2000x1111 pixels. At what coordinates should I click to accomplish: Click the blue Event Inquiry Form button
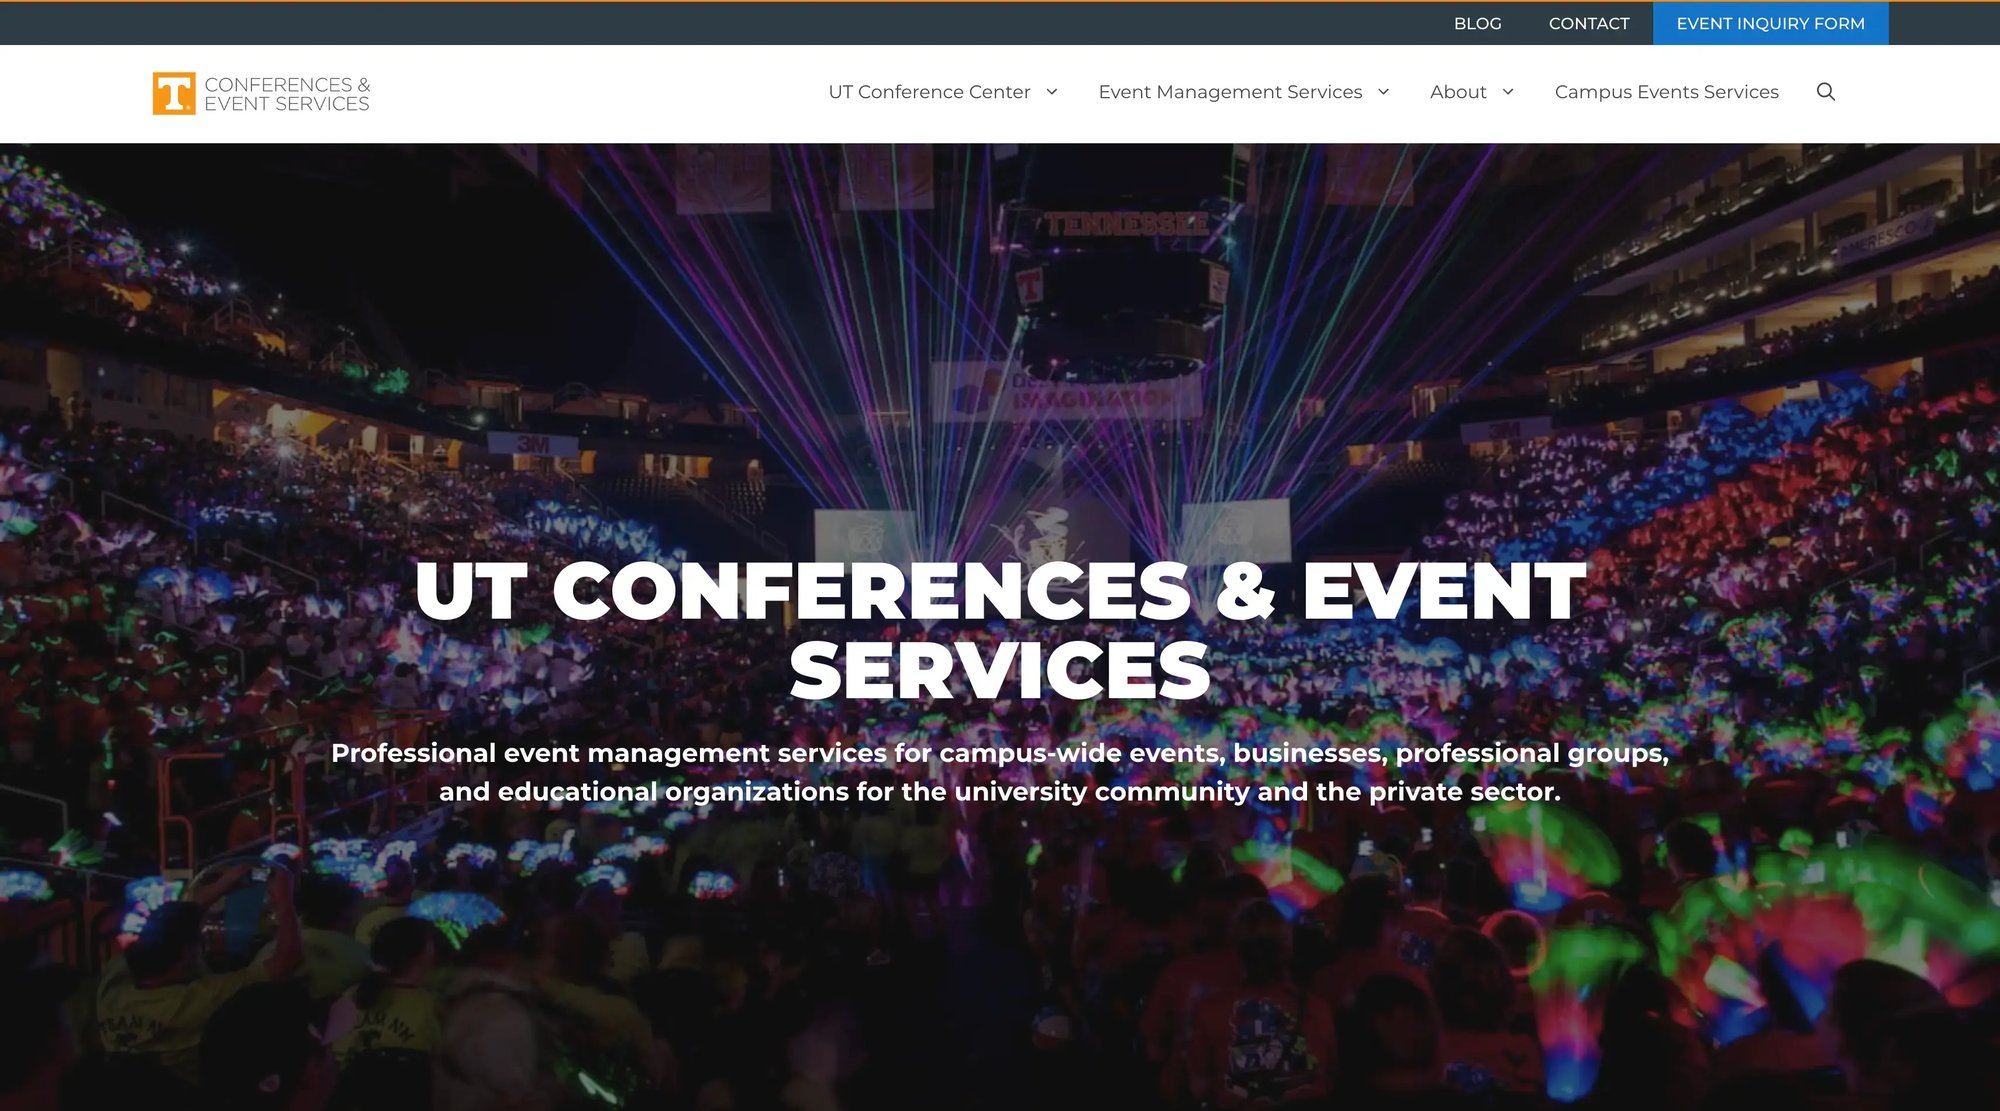[x=1770, y=23]
